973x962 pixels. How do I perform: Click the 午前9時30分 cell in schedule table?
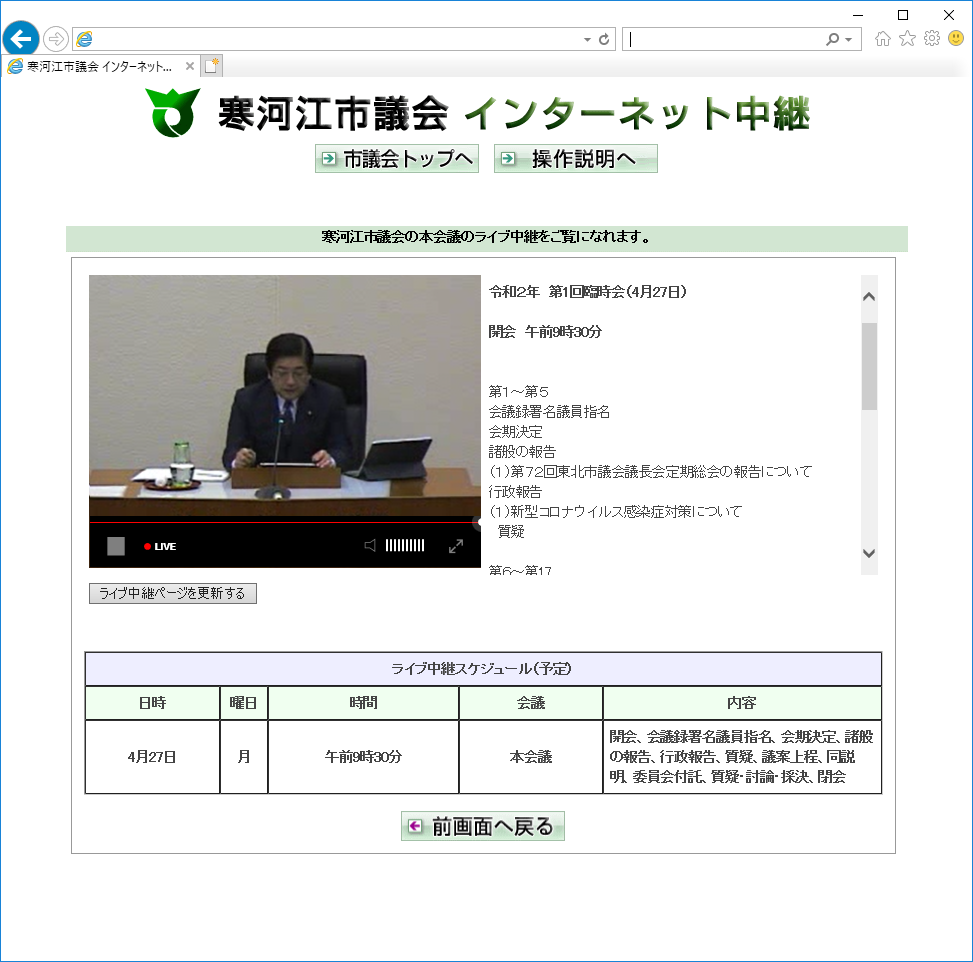pyautogui.click(x=364, y=757)
